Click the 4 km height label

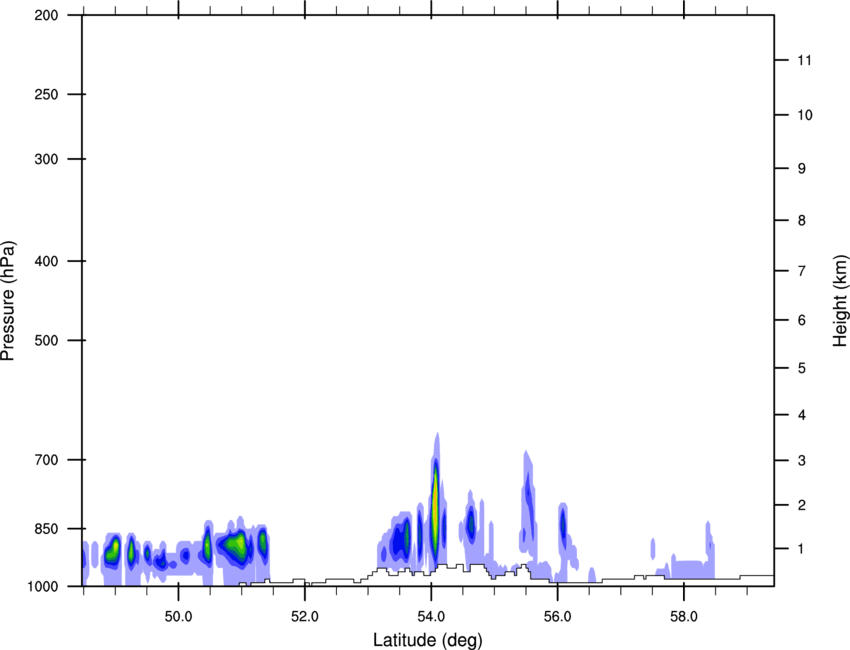pos(802,415)
